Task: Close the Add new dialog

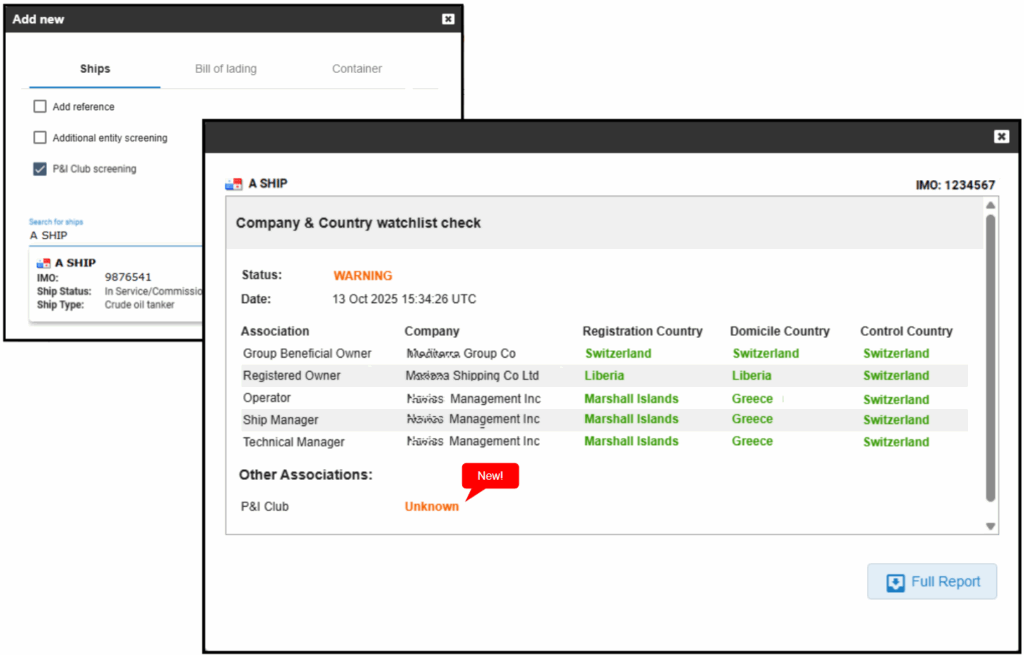Action: click(x=447, y=19)
